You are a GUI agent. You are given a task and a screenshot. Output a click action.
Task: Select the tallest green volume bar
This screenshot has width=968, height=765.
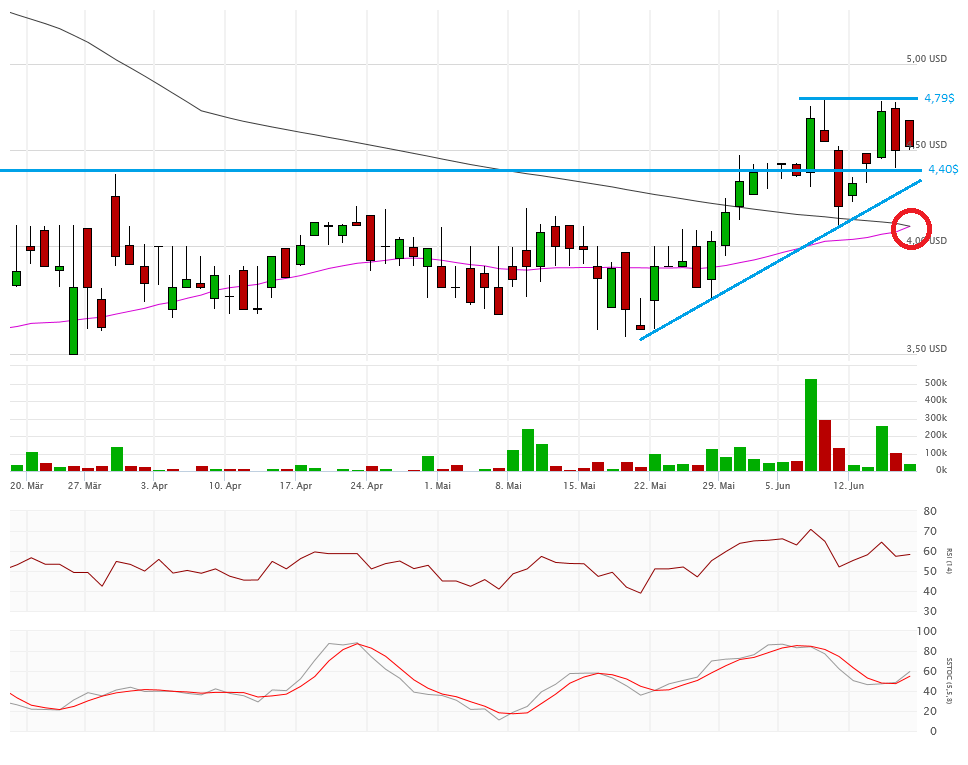click(811, 424)
